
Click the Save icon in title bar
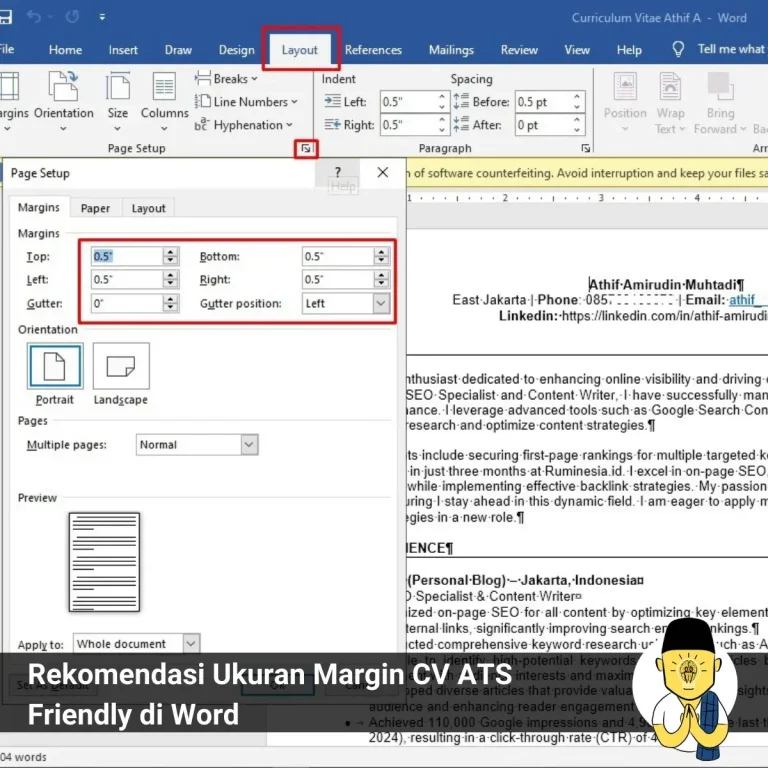(5, 17)
